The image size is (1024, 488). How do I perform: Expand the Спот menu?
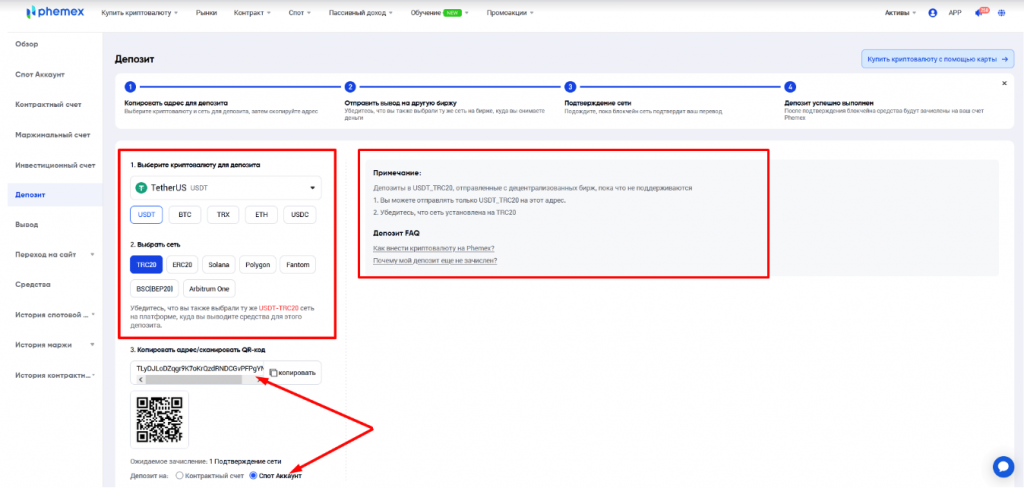click(x=300, y=13)
